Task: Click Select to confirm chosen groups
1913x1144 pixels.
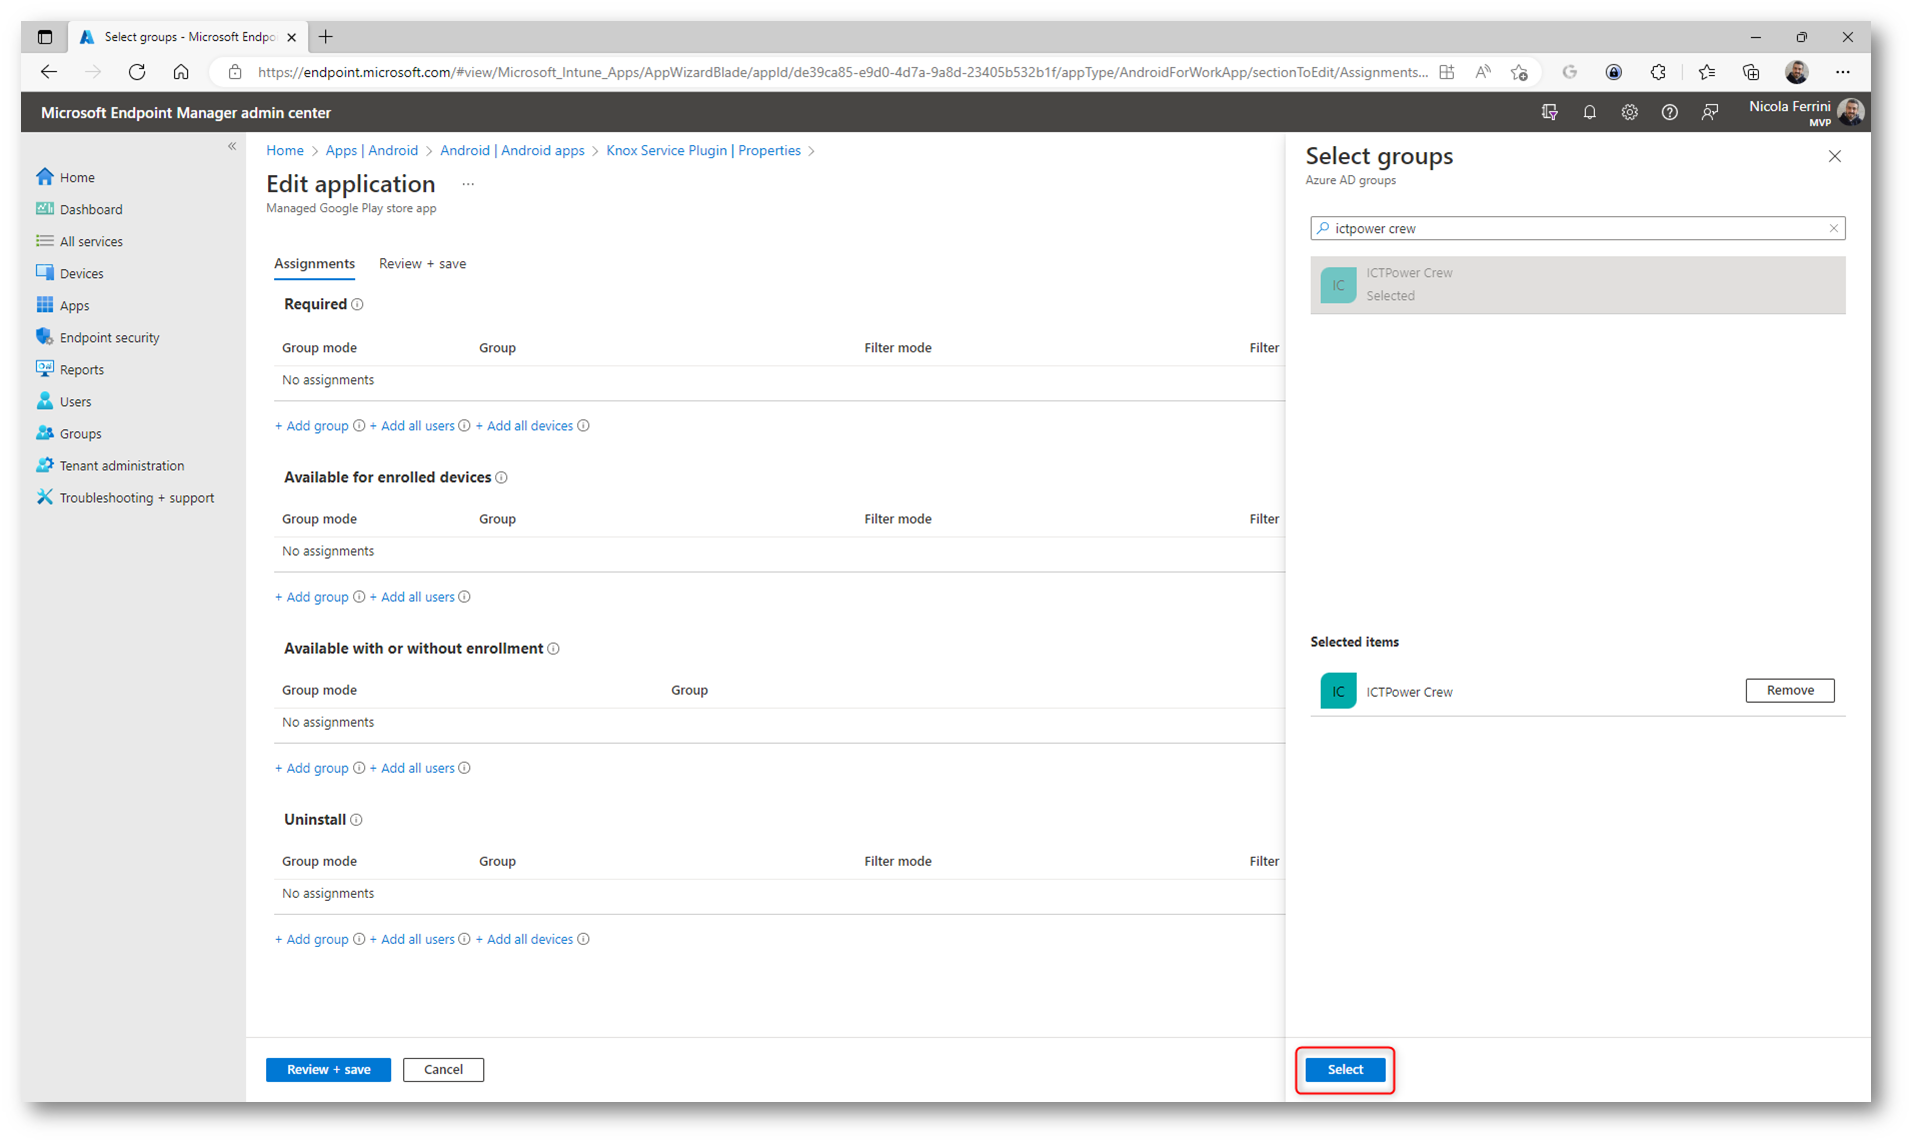Action: click(1345, 1069)
